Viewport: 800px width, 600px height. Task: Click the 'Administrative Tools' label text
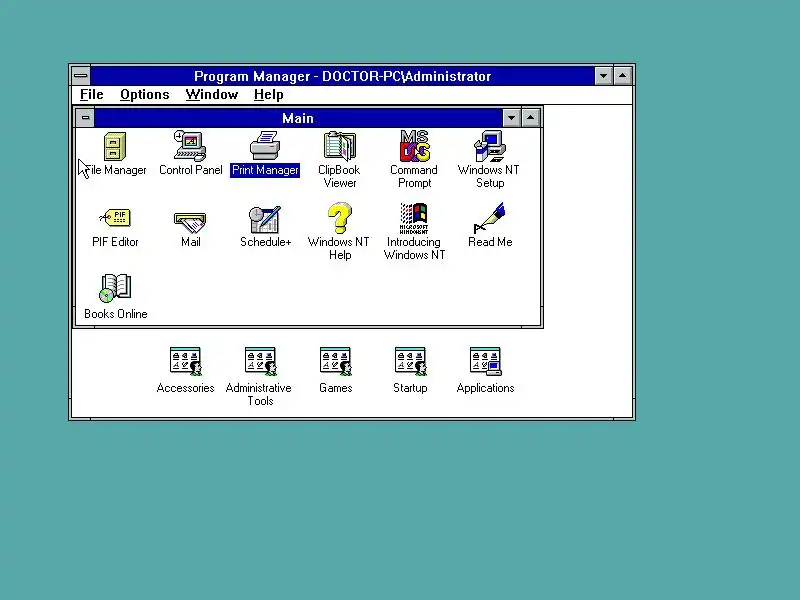[x=259, y=394]
